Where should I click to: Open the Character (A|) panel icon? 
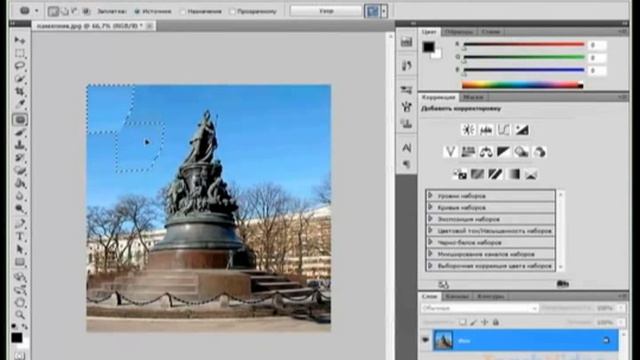pos(407,148)
